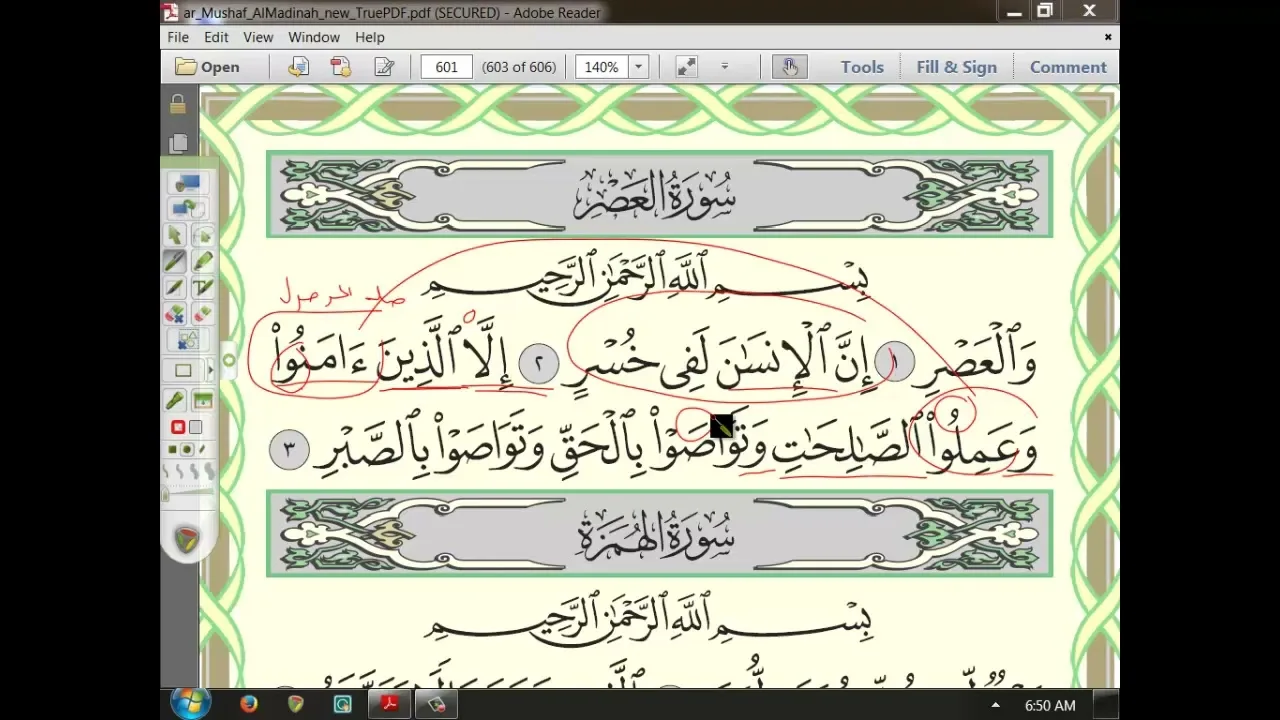Screen dimensions: 1280x720
Task: Click the green circle toolbar collapse handle
Action: coord(229,360)
